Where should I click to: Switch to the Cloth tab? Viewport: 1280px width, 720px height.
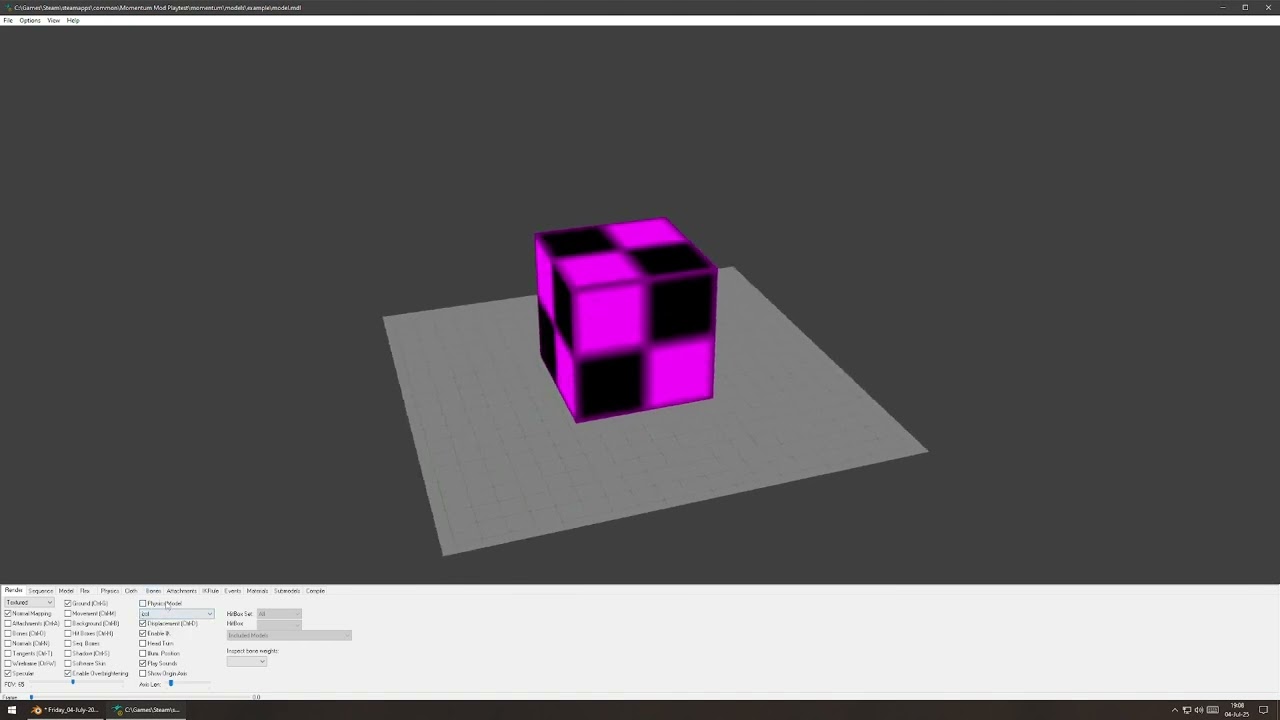(131, 591)
